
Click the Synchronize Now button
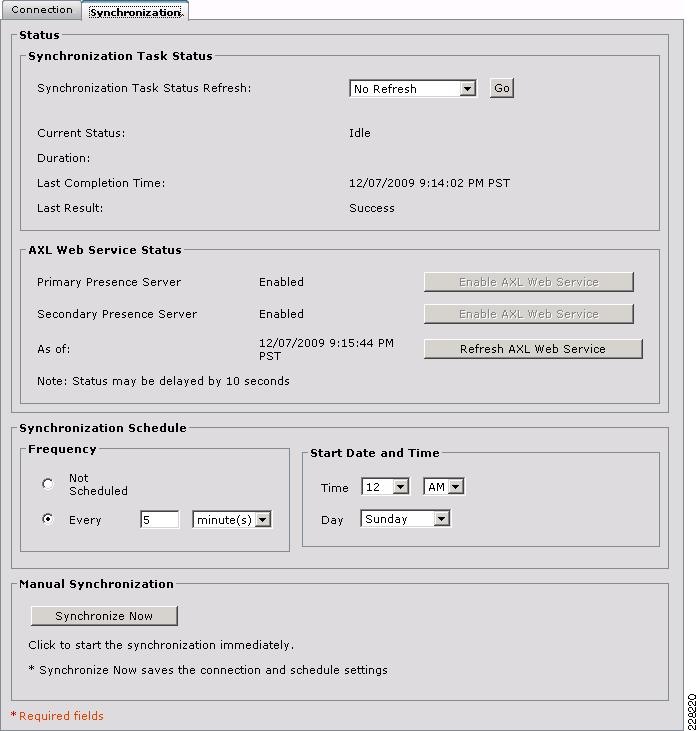click(x=104, y=616)
